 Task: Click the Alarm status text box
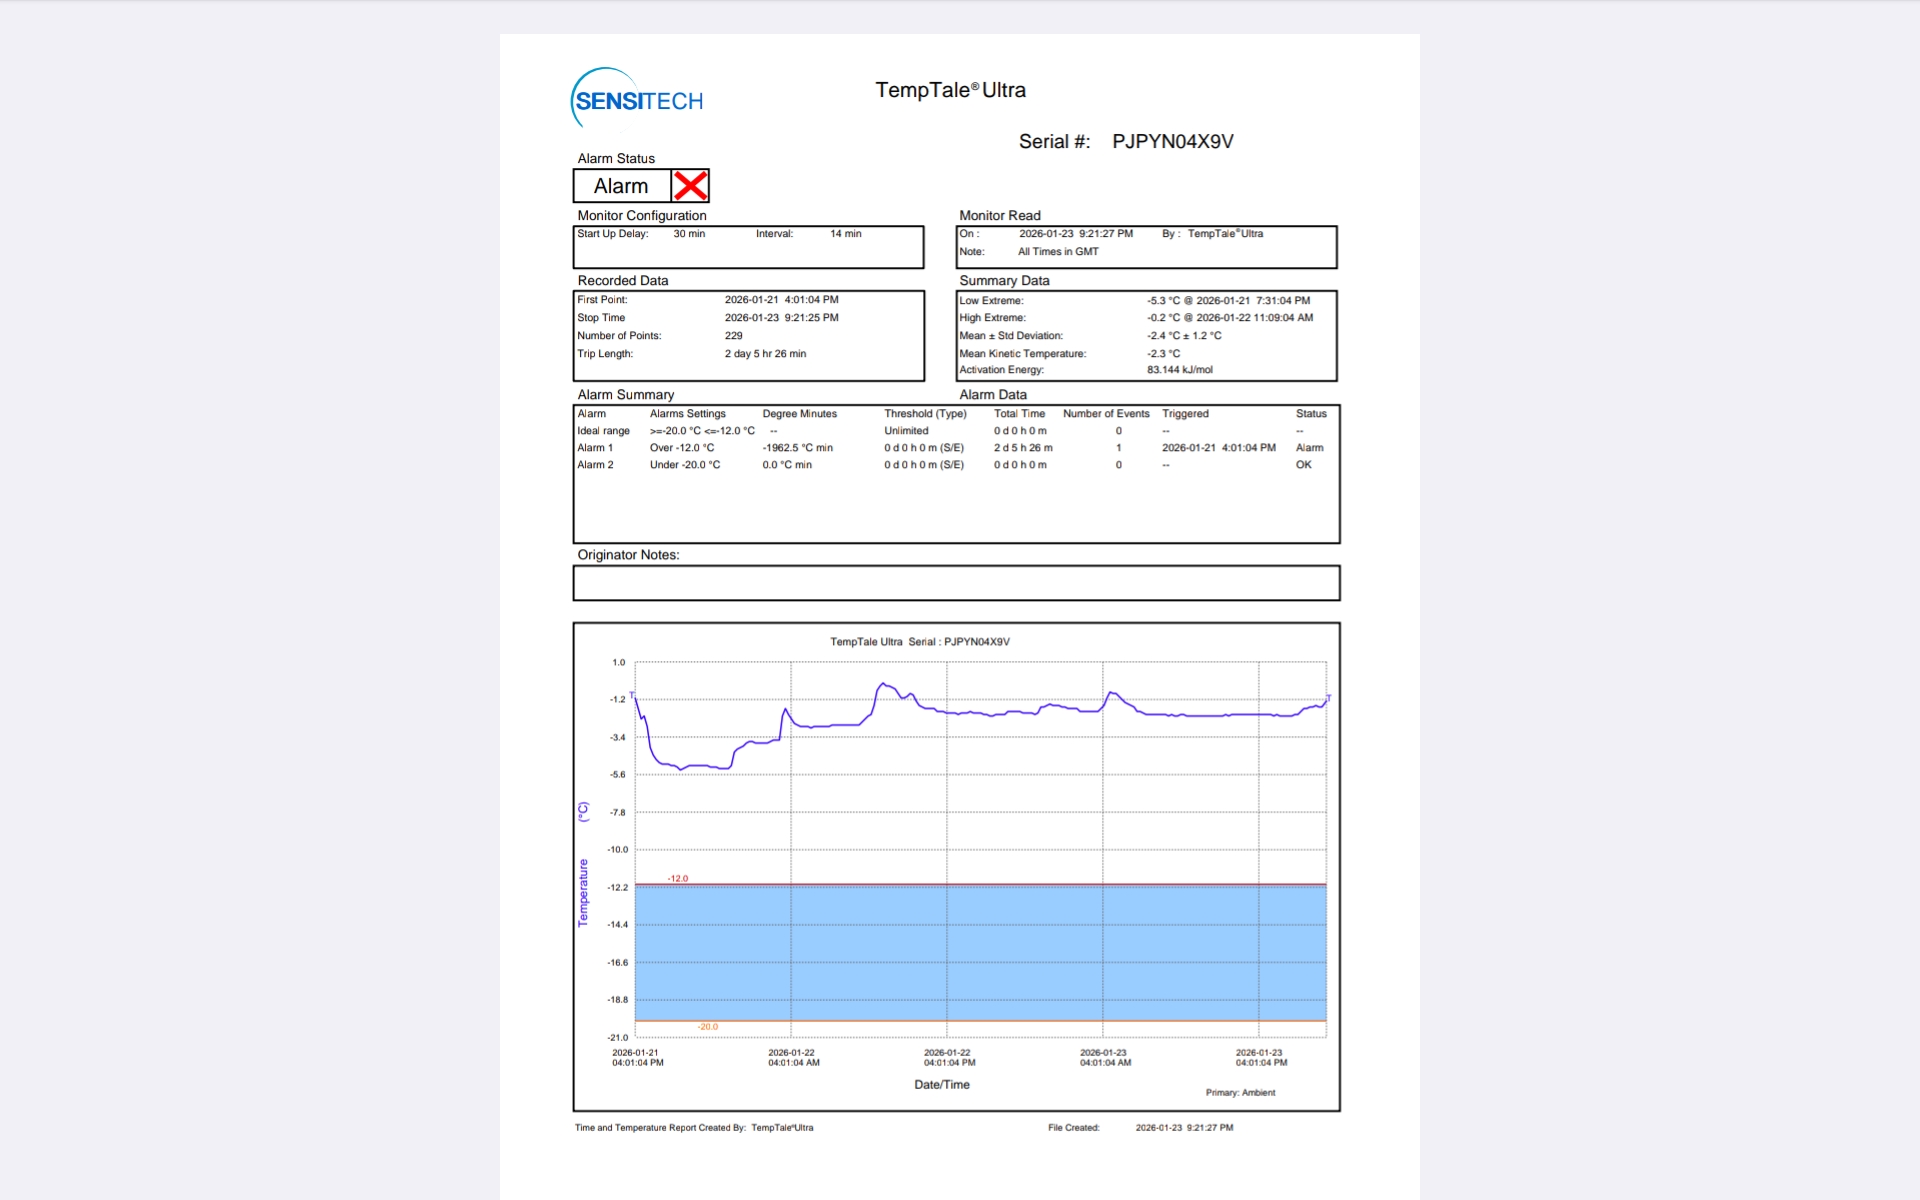click(621, 186)
